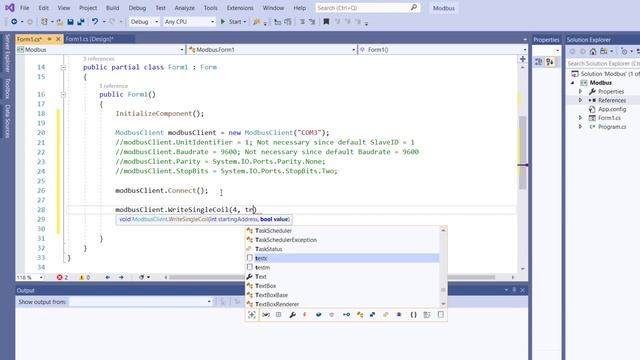Viewport: 640px width, 360px height.
Task: Open the Build menu
Action: 113,8
